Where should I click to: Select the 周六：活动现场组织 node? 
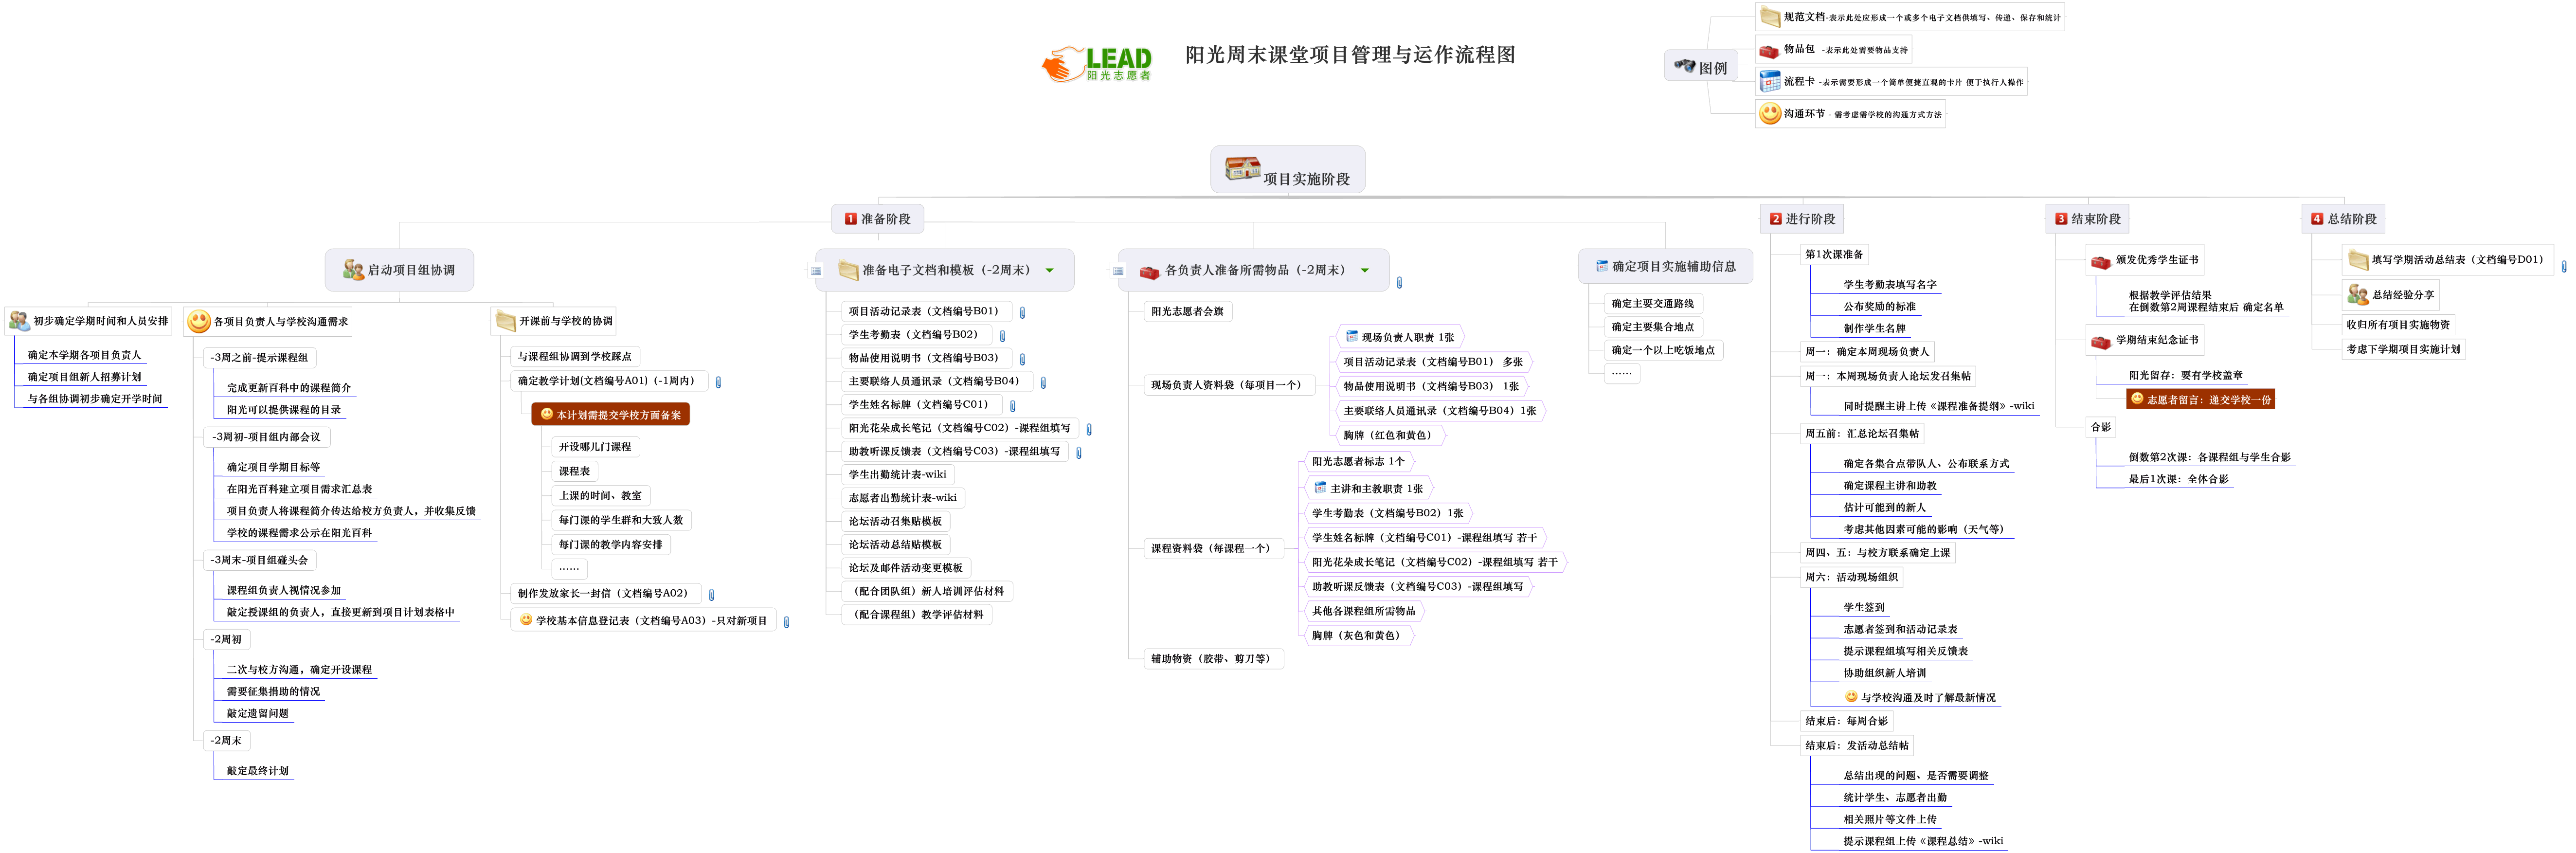pyautogui.click(x=1851, y=577)
